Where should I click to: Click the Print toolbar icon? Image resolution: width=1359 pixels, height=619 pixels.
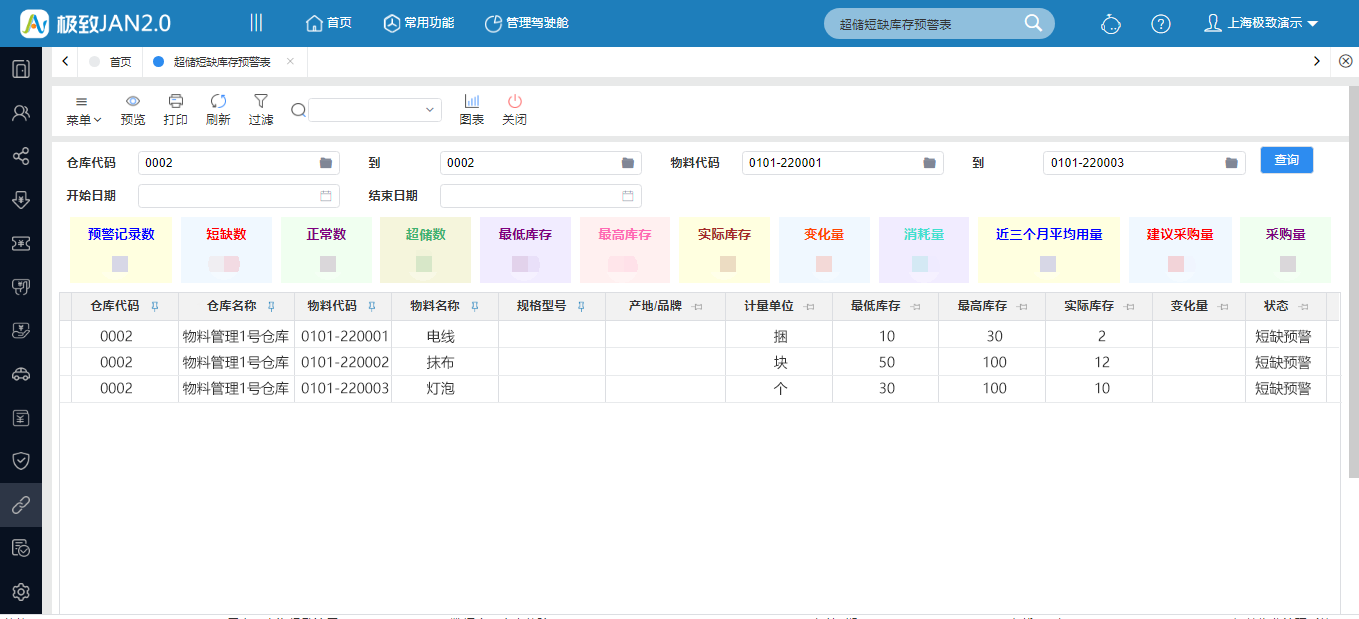click(x=176, y=101)
